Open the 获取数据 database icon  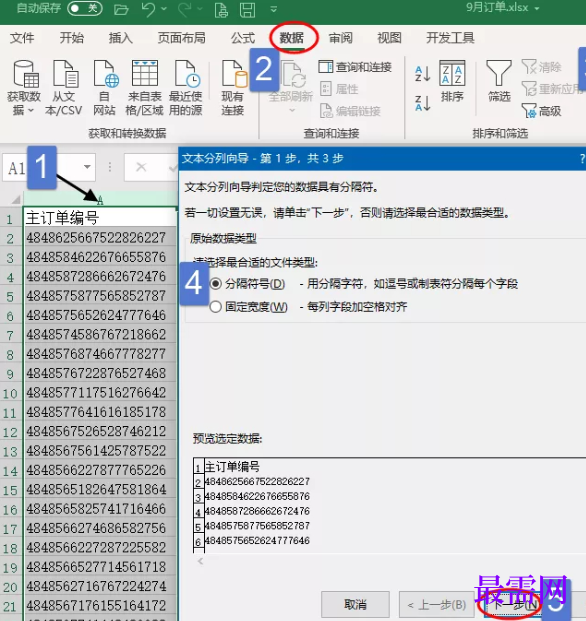click(25, 74)
